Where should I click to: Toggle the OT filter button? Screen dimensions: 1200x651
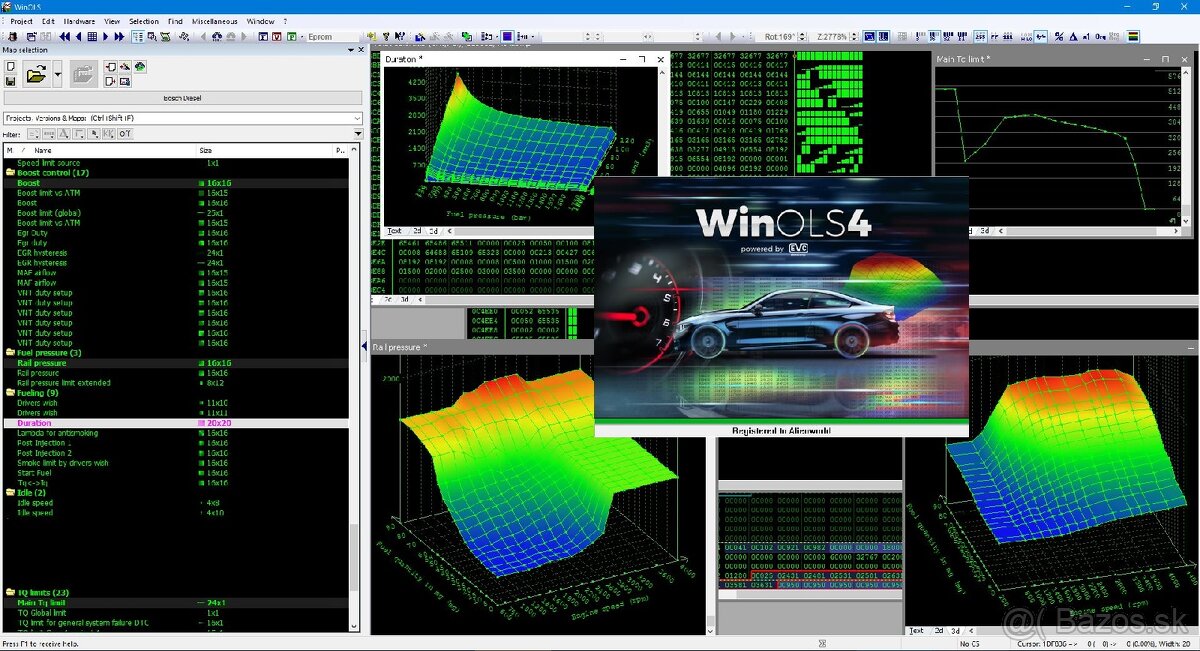(x=125, y=133)
